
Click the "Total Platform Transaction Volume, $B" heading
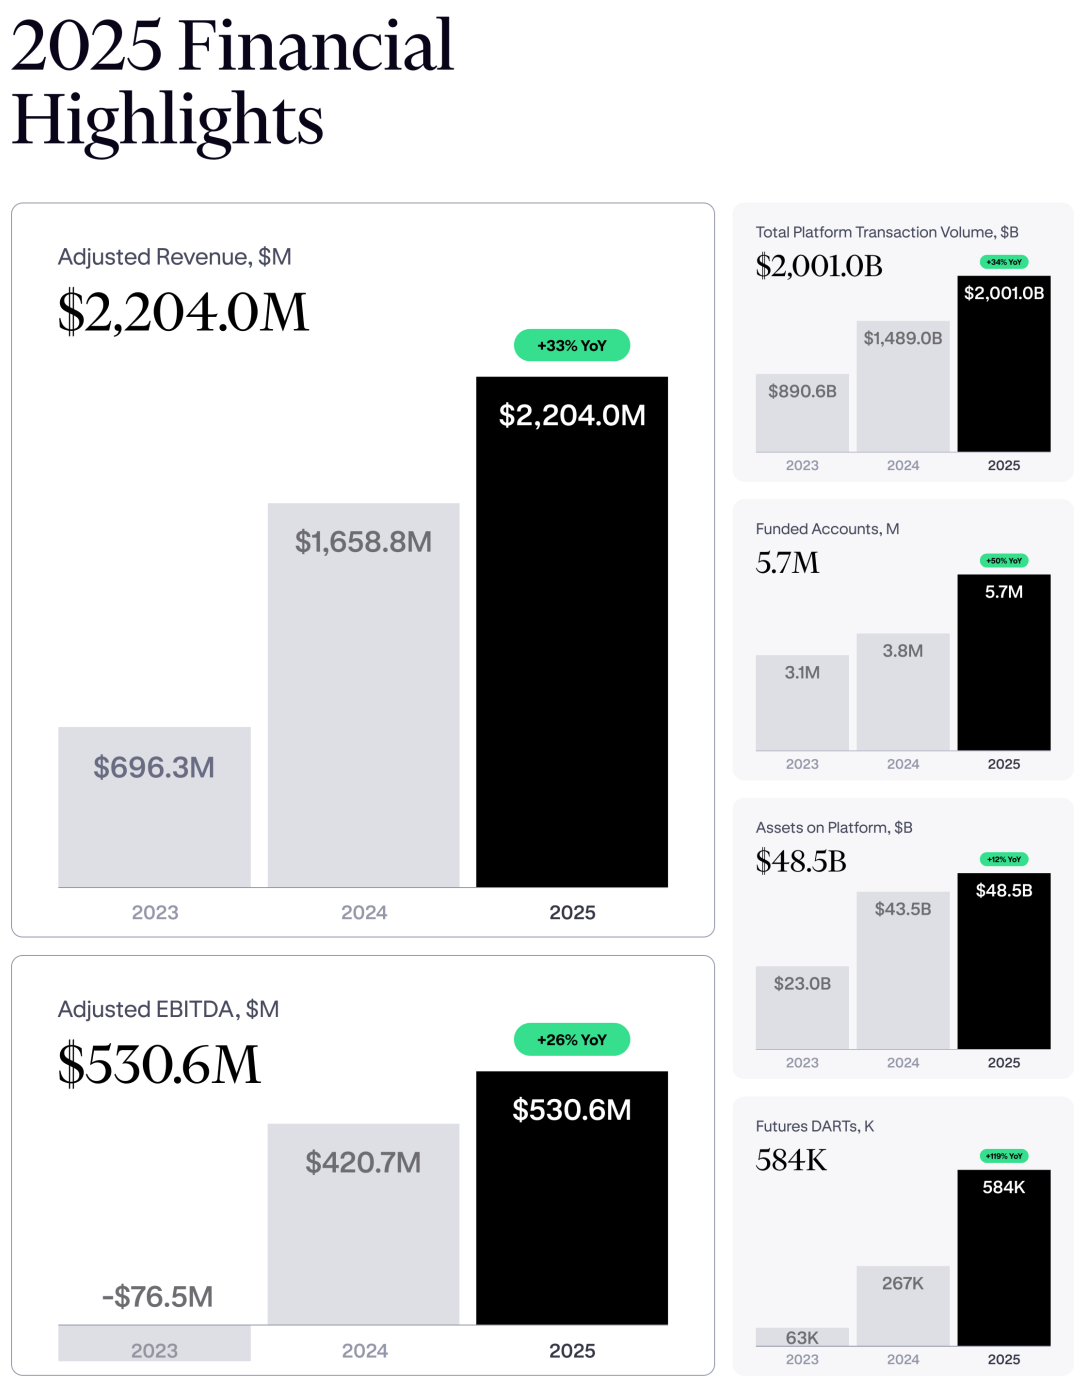(x=887, y=232)
